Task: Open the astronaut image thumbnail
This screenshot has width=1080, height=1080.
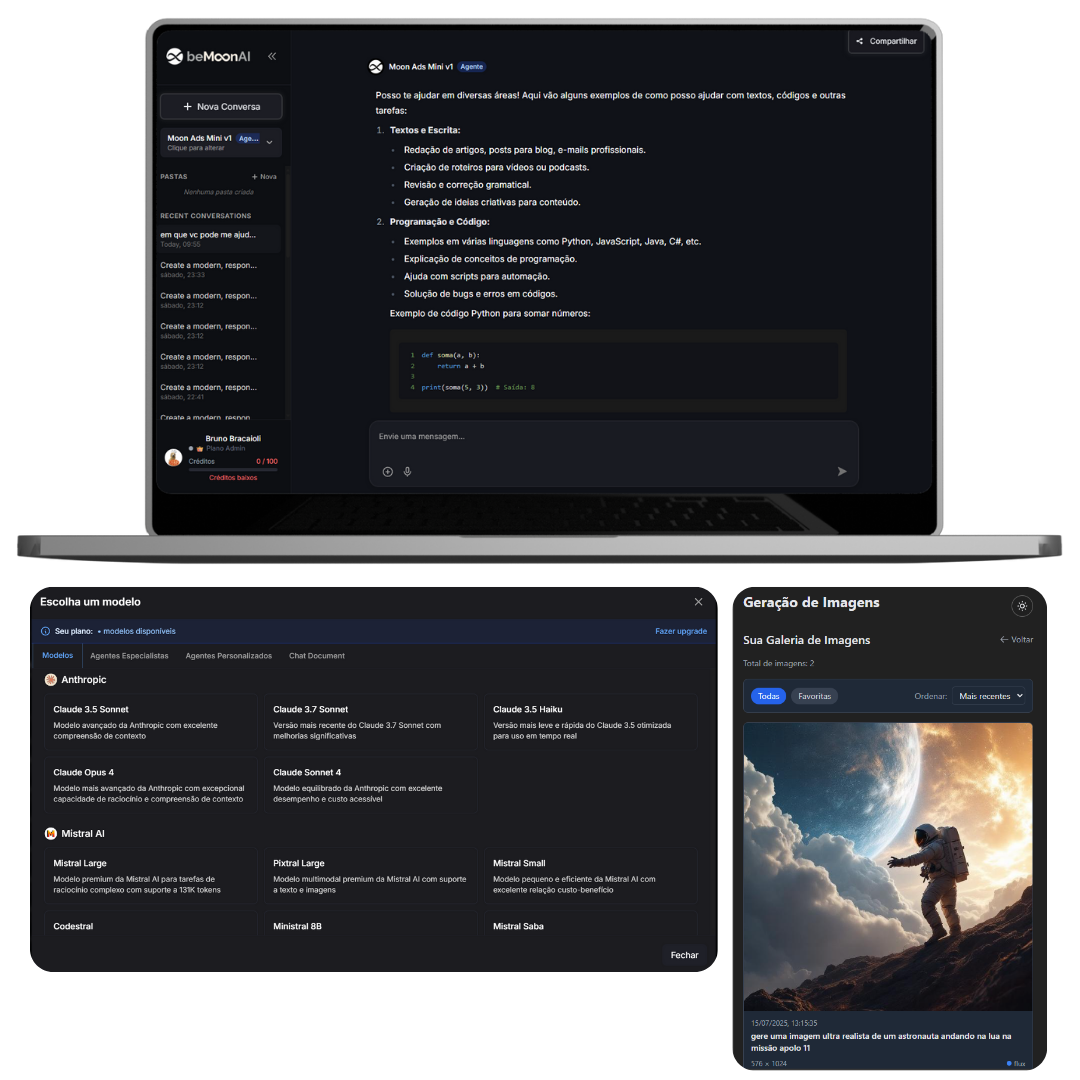Action: (x=887, y=866)
